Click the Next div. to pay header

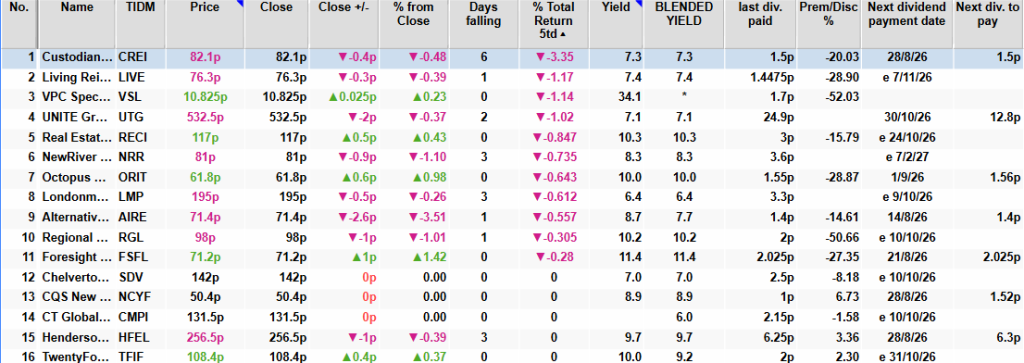tap(987, 14)
